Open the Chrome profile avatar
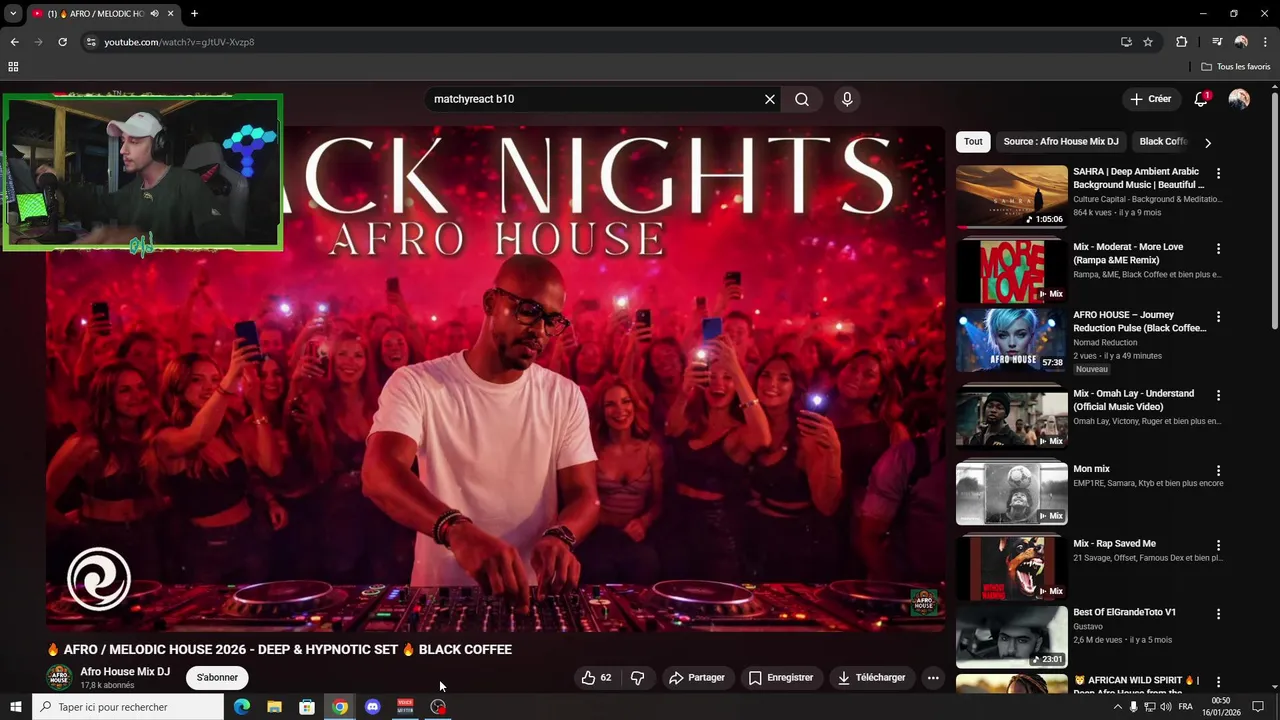The width and height of the screenshot is (1280, 720). tap(1241, 42)
